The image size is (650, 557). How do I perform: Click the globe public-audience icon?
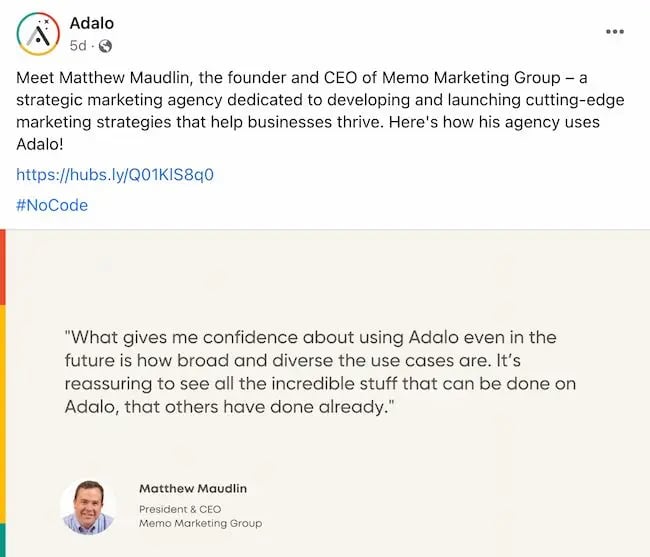tap(105, 46)
